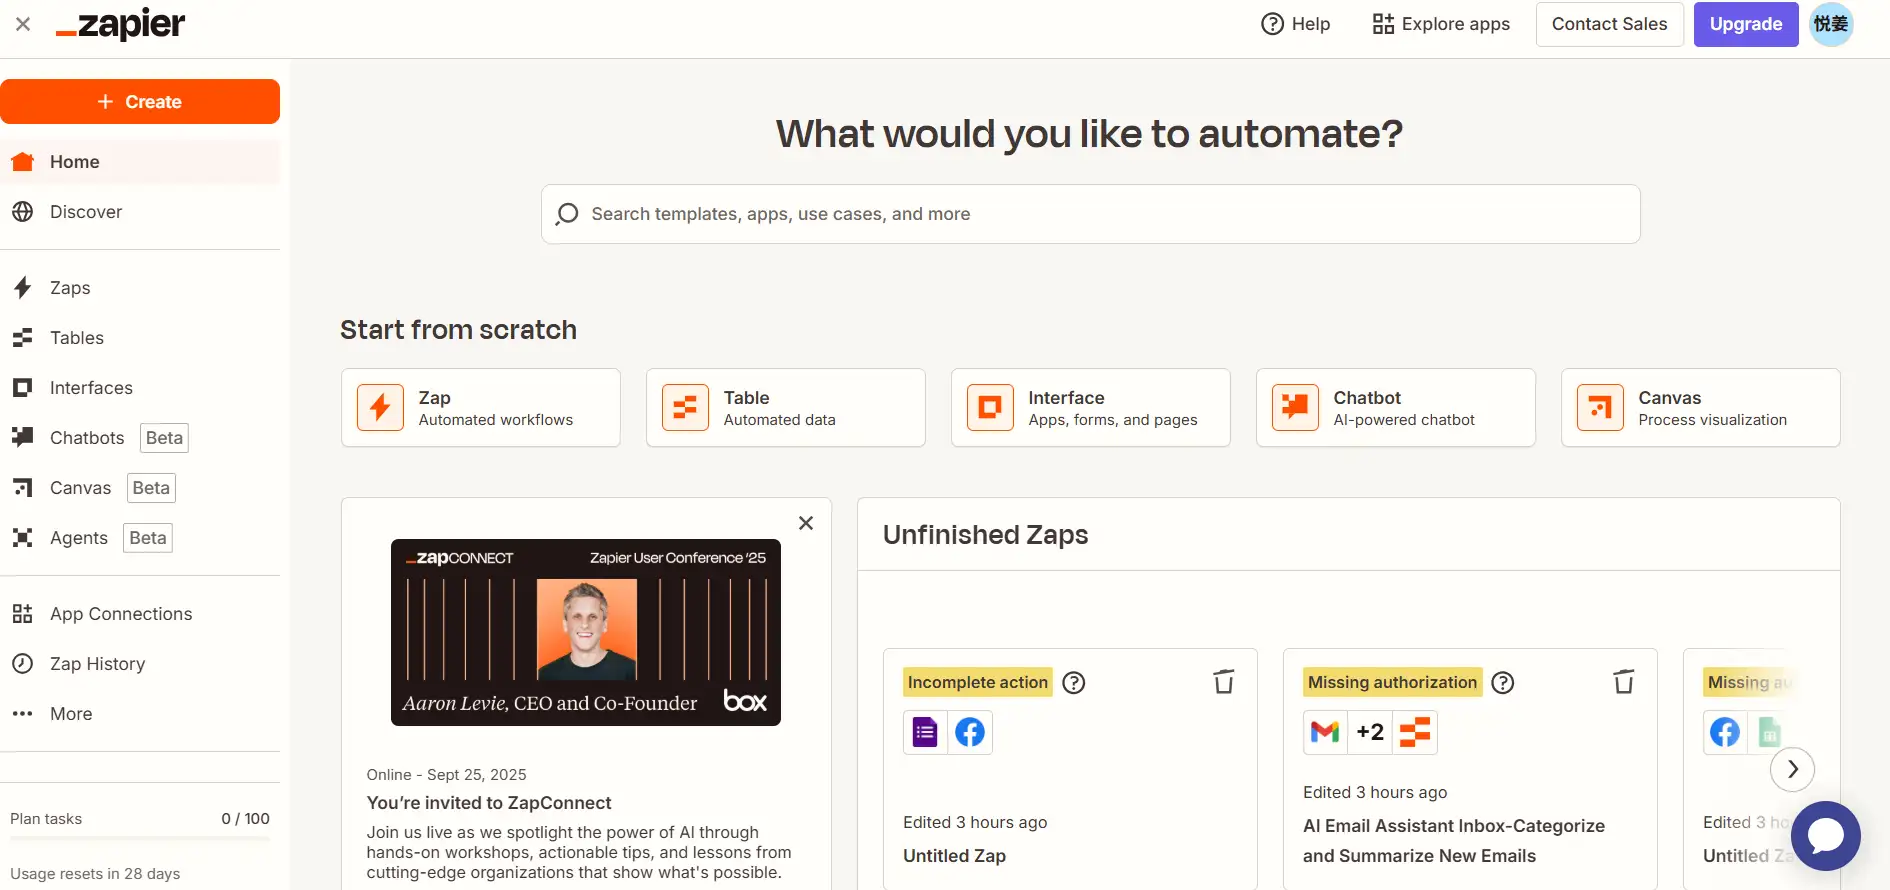Click the +2 more apps indicator
This screenshot has width=1890, height=890.
tap(1370, 733)
